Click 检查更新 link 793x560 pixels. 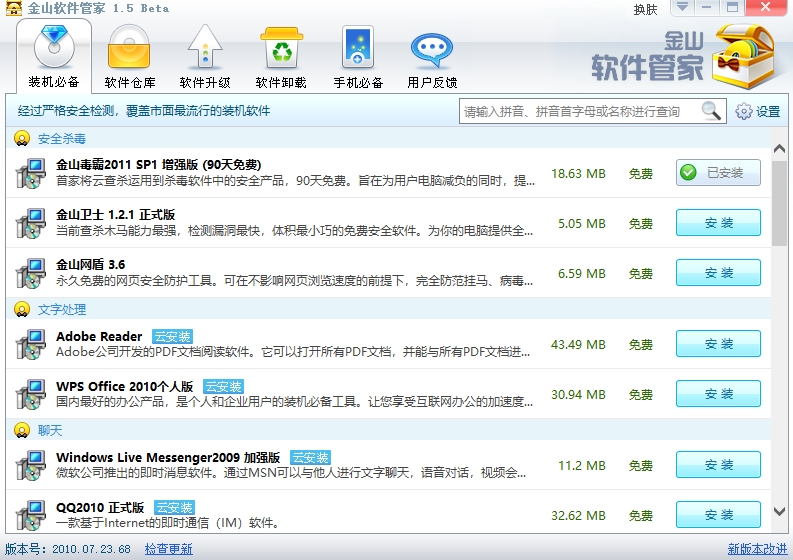pos(168,549)
